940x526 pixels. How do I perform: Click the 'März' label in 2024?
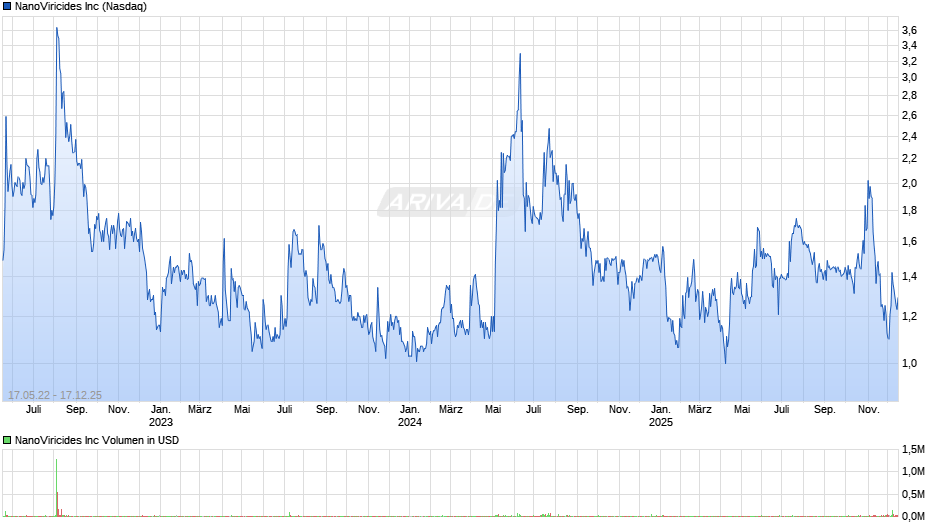point(451,410)
